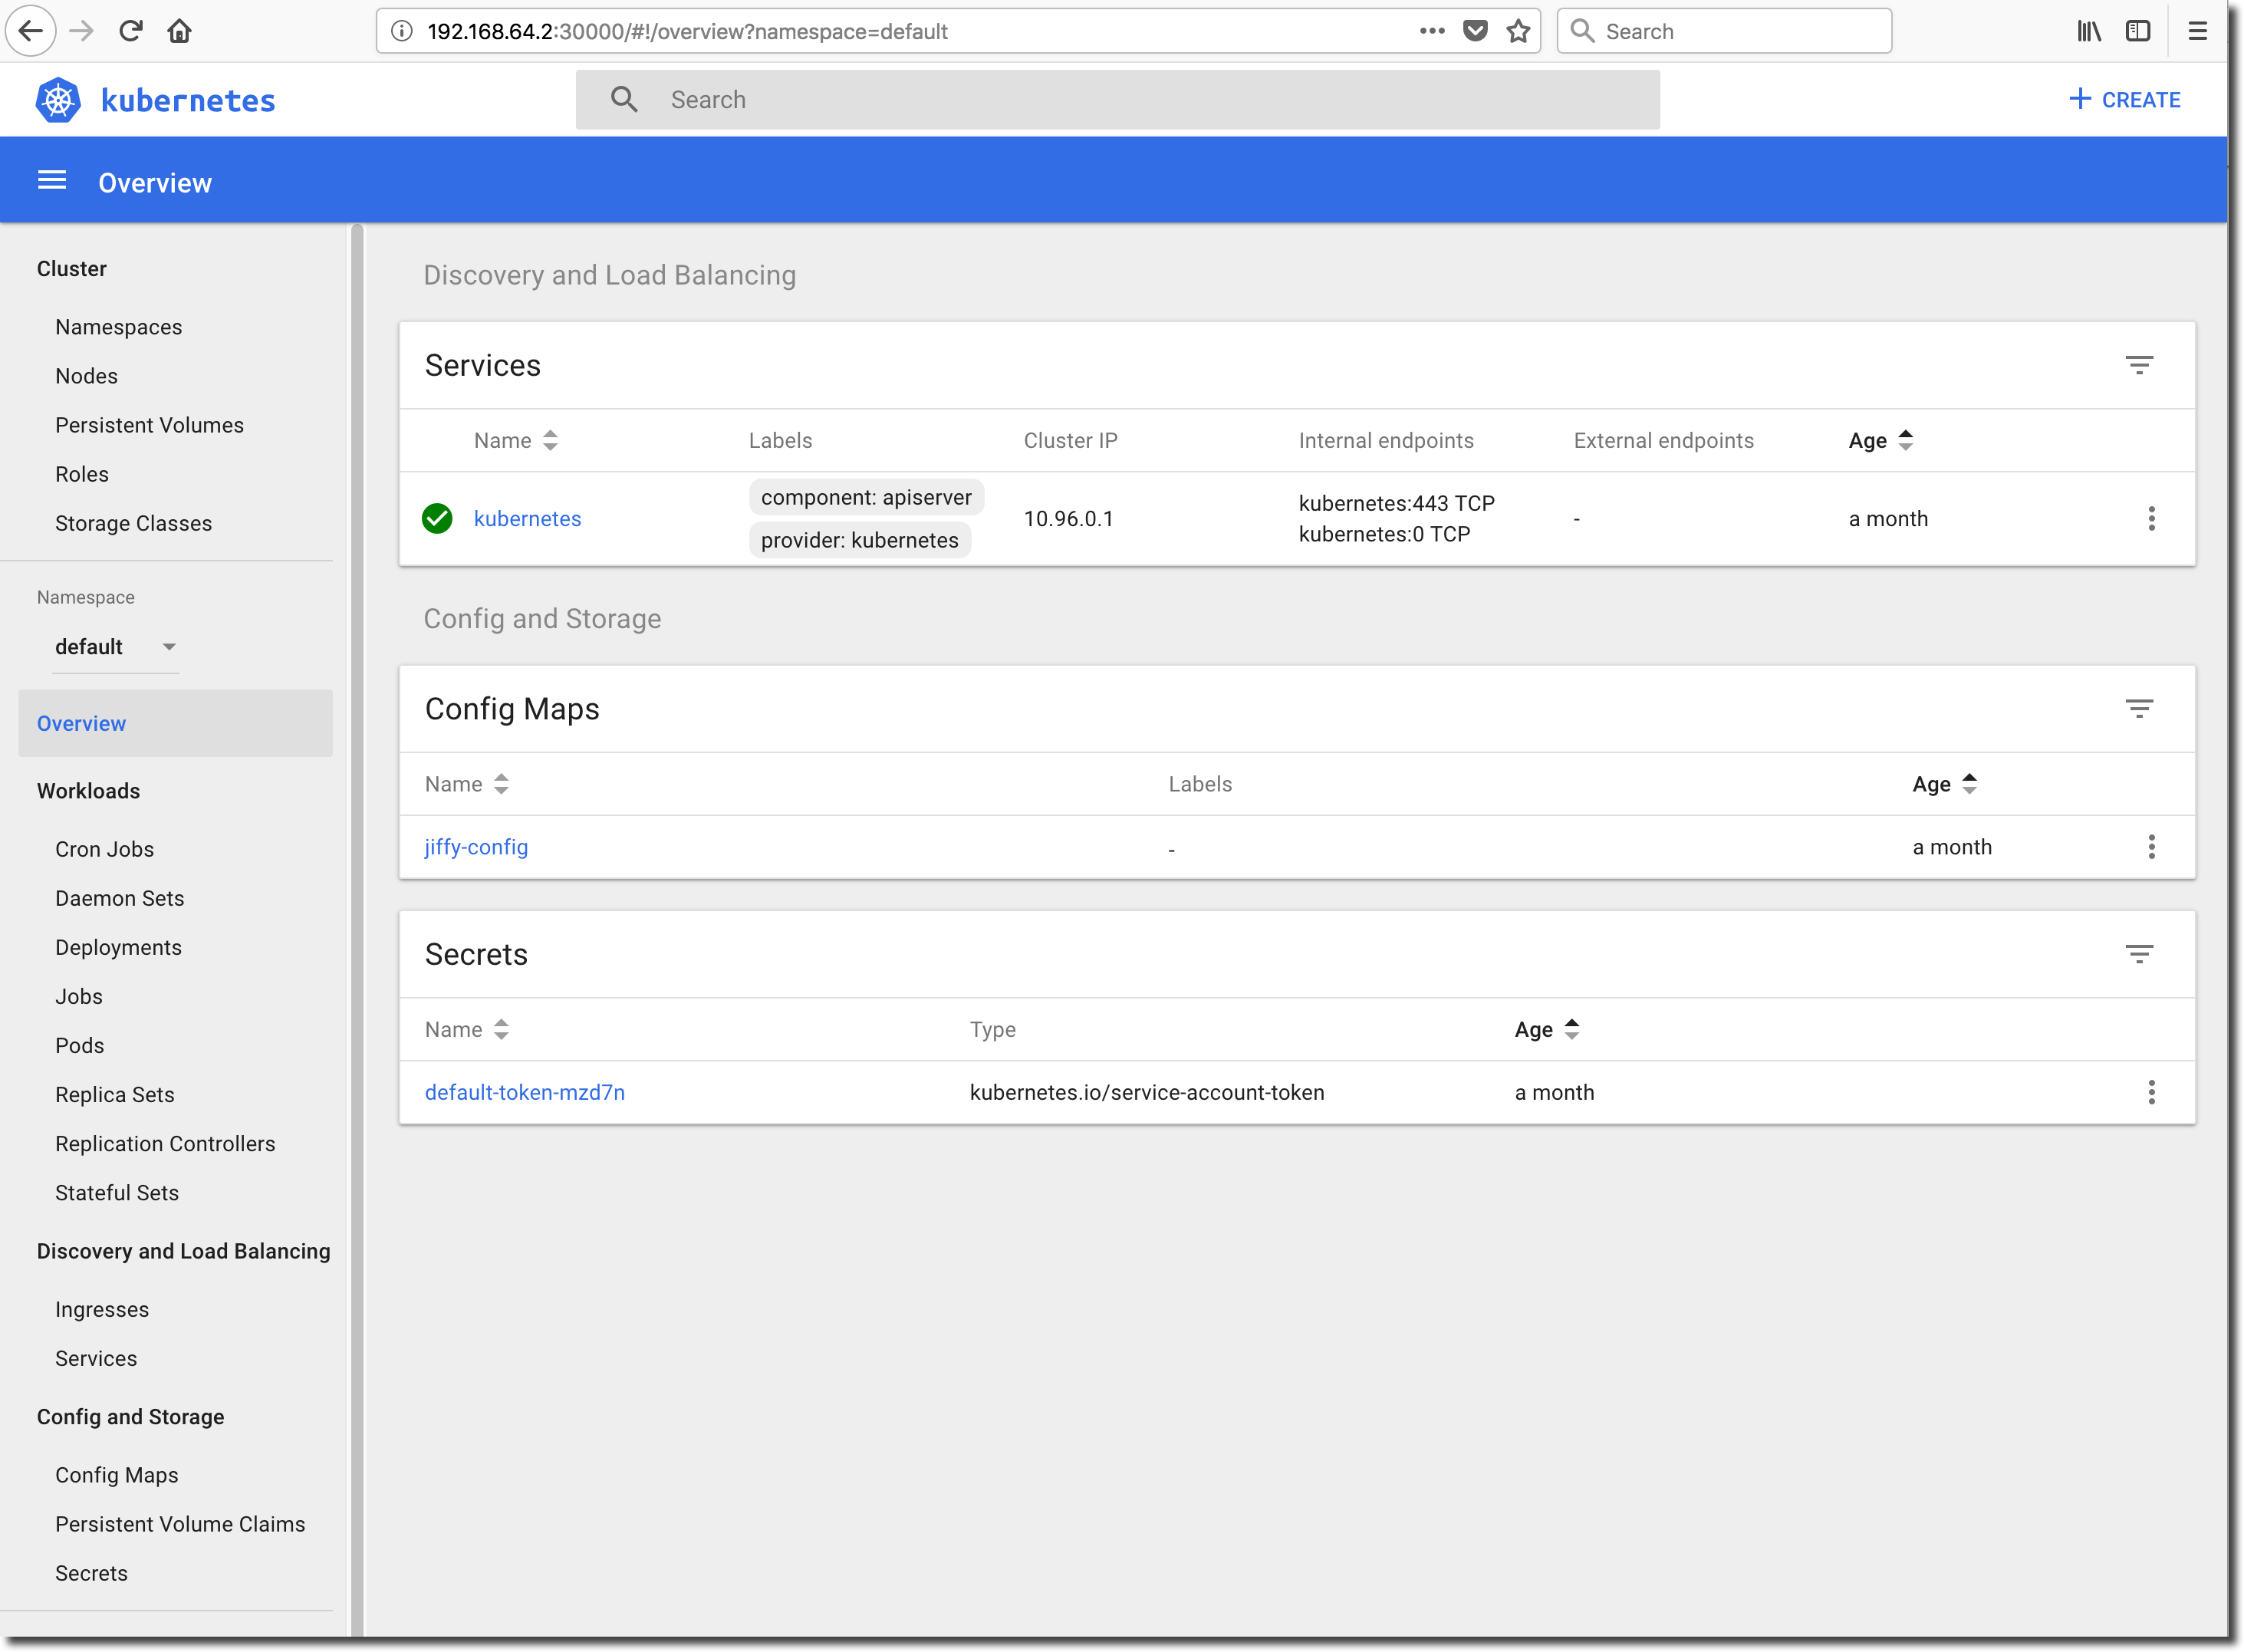The image size is (2244, 1652).
Task: Click the component: apiserver label chip
Action: click(x=866, y=497)
